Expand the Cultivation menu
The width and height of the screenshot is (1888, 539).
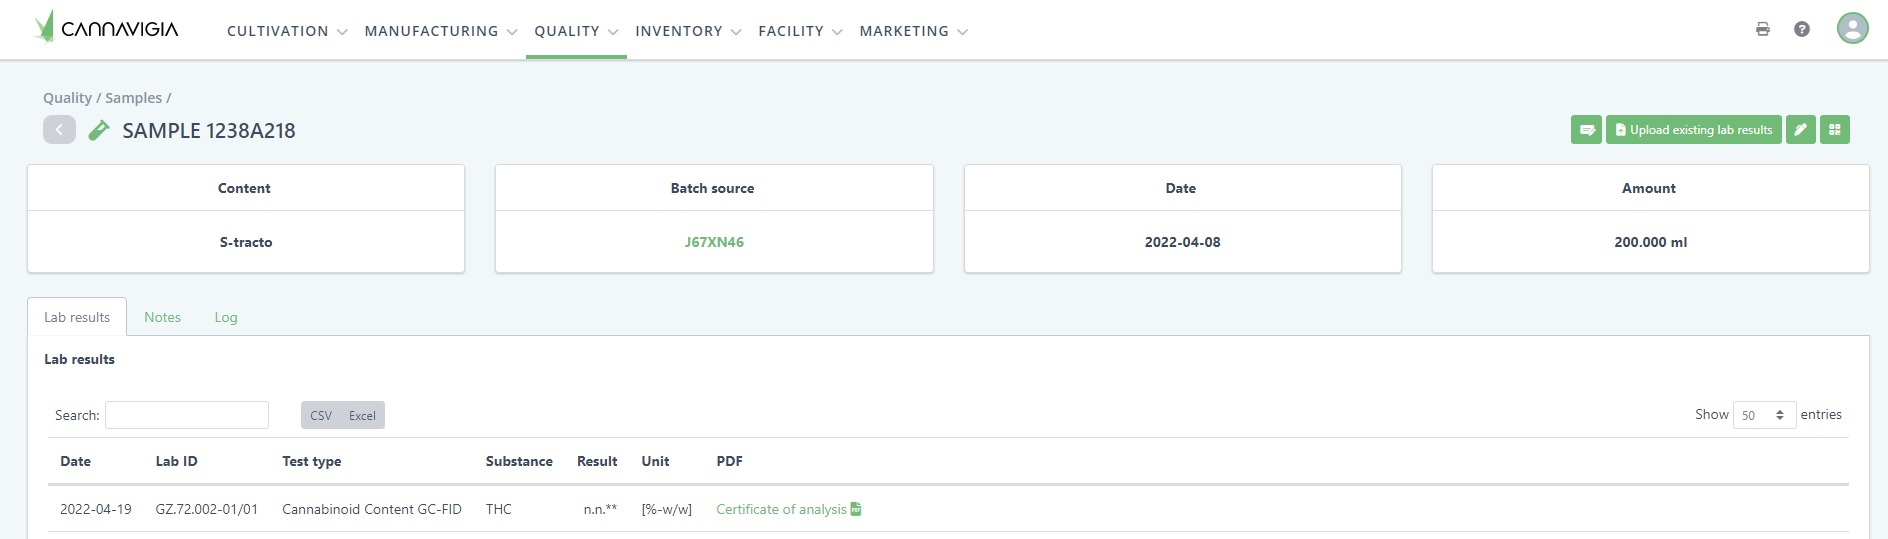(x=286, y=31)
